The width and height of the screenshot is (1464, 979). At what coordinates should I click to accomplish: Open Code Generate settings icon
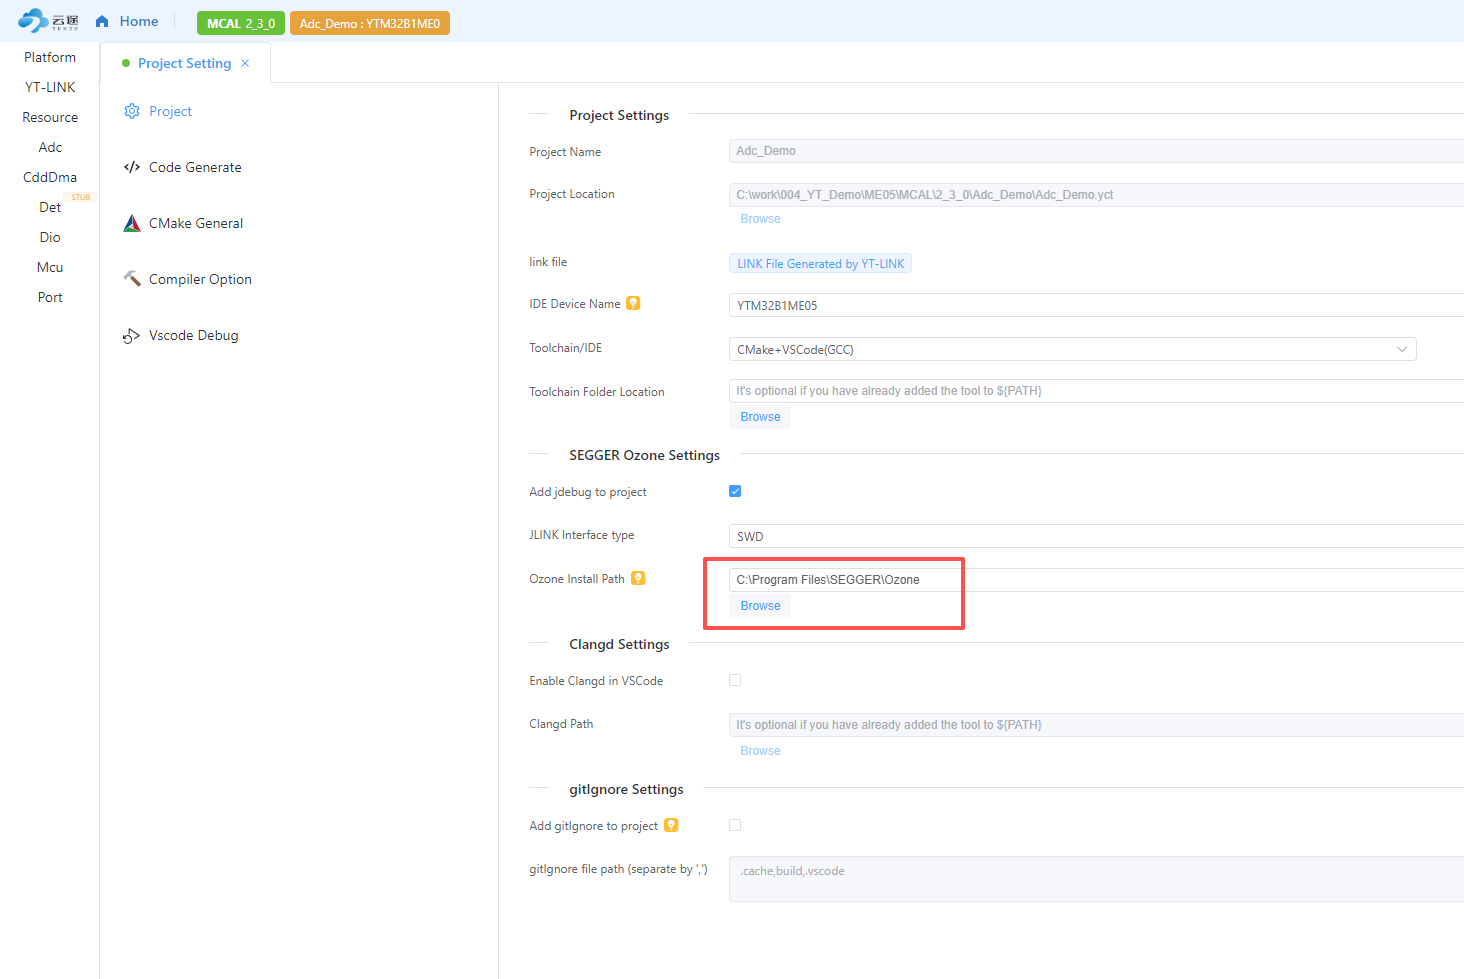tap(132, 167)
